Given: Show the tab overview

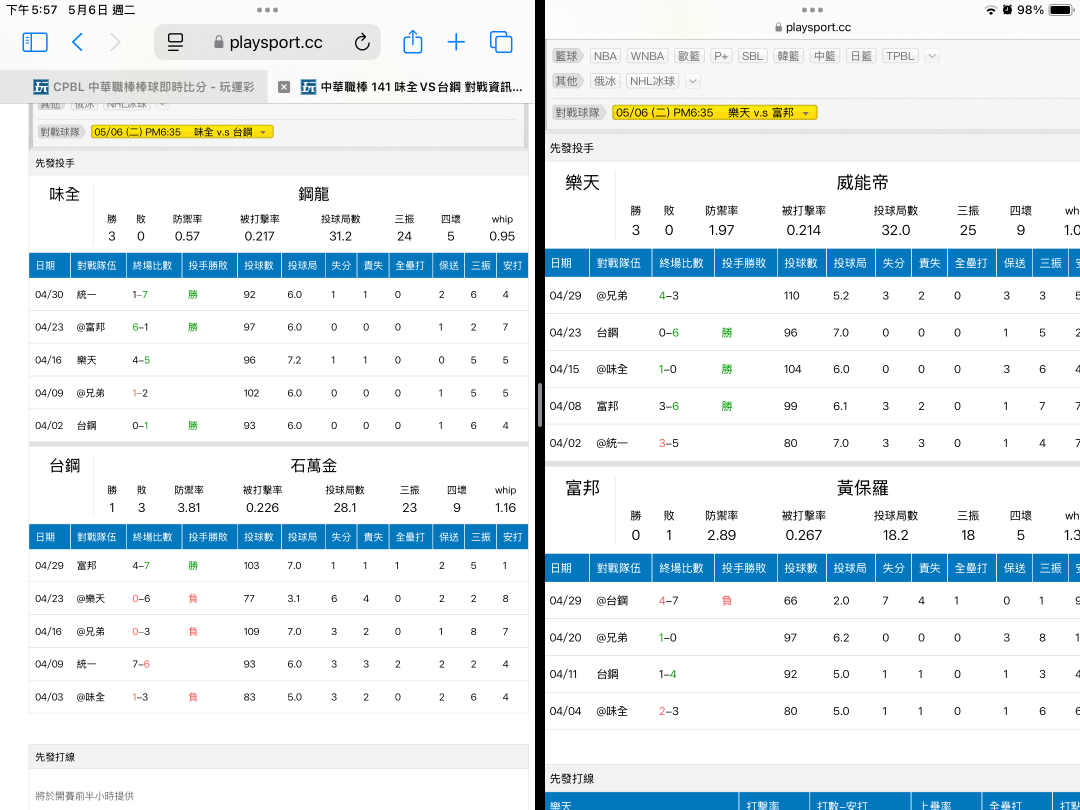Looking at the screenshot, I should [501, 42].
